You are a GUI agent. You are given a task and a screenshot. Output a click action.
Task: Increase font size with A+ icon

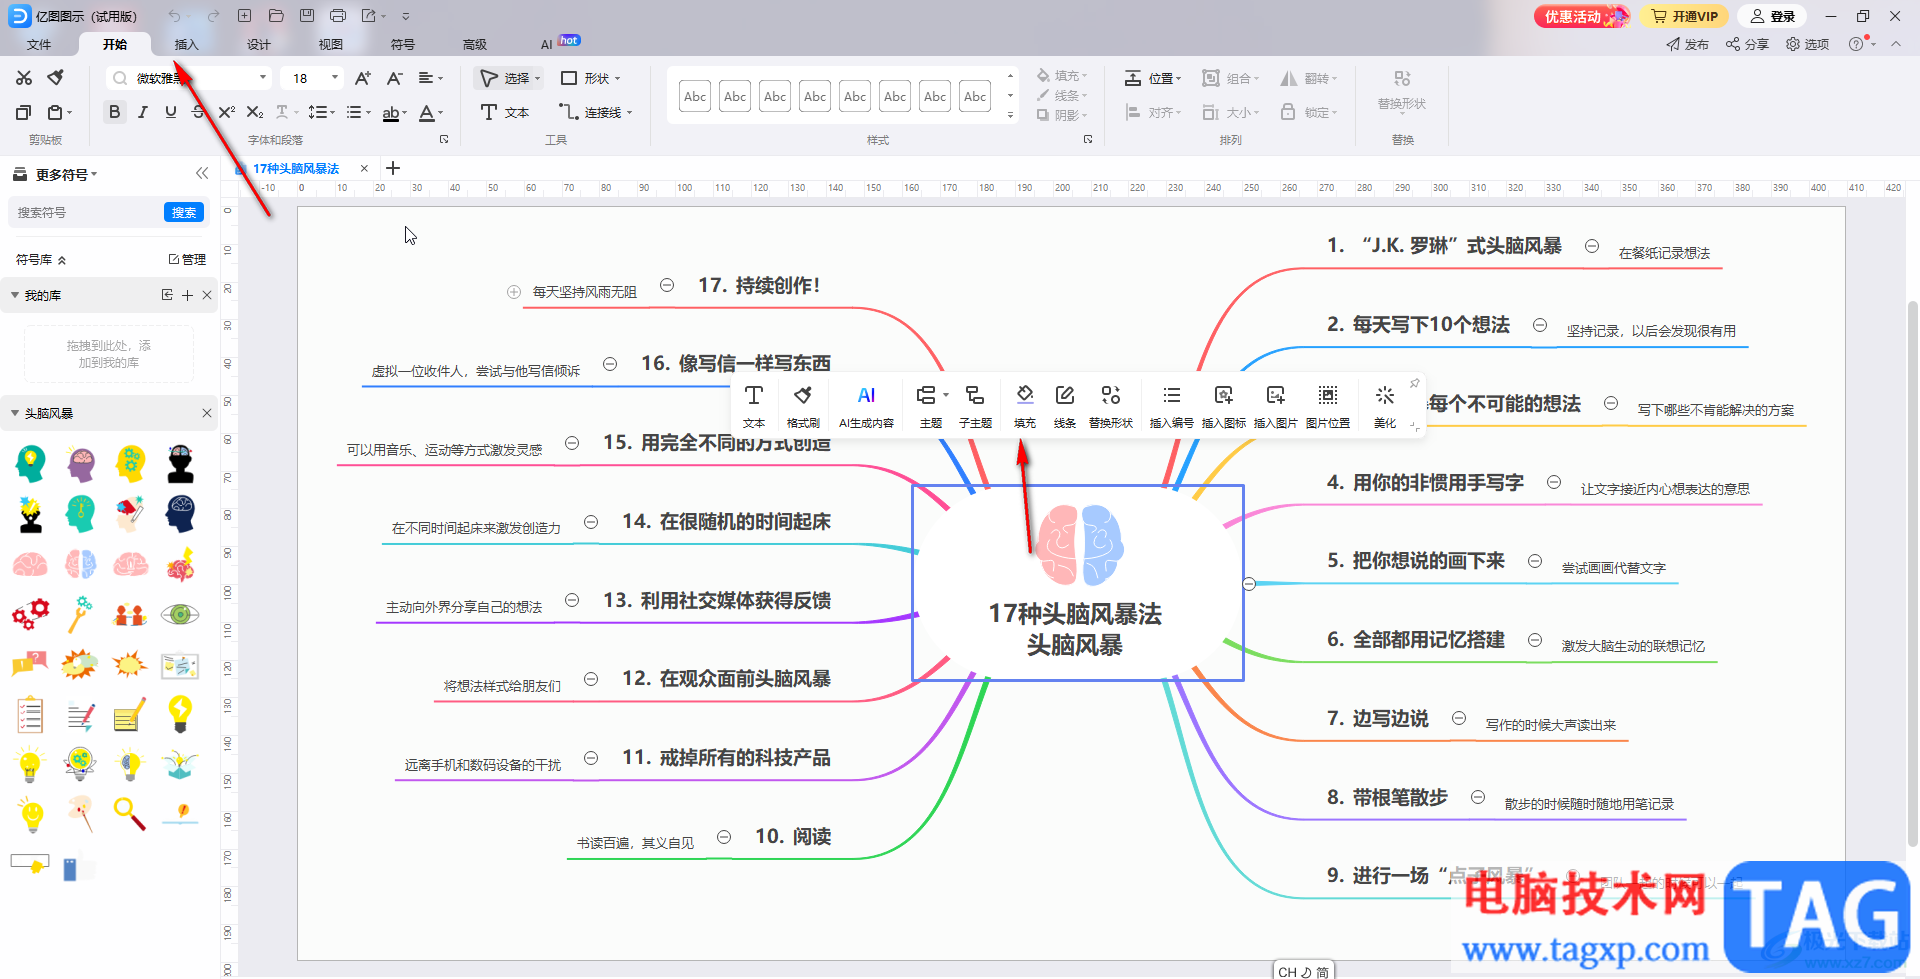tap(363, 78)
